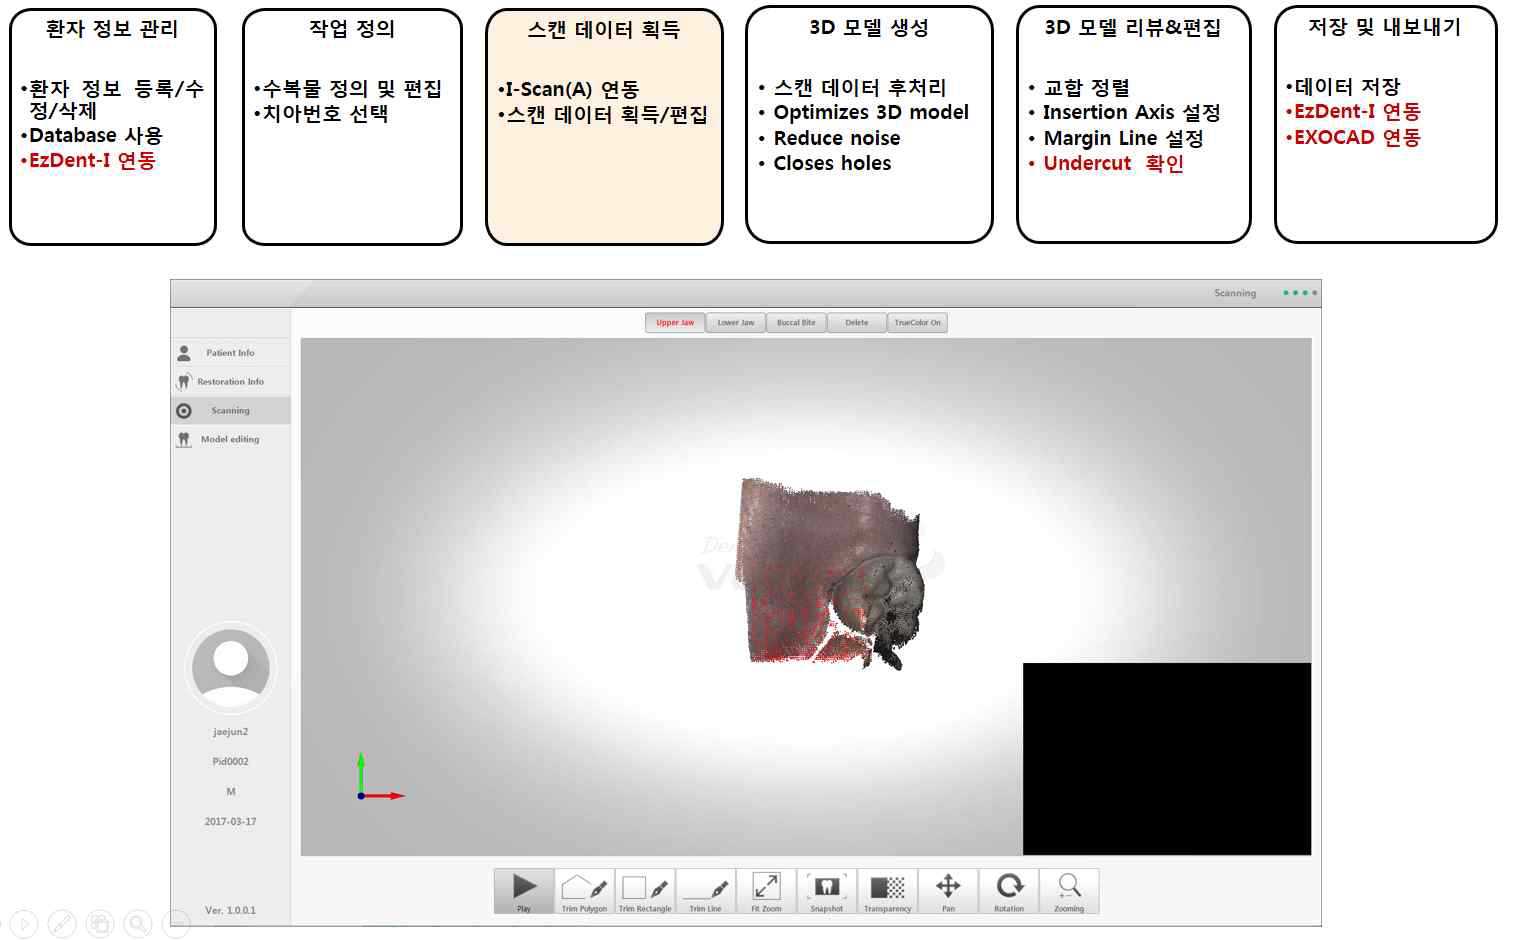
Task: Switch to Lower Jaw scan
Action: coord(736,322)
